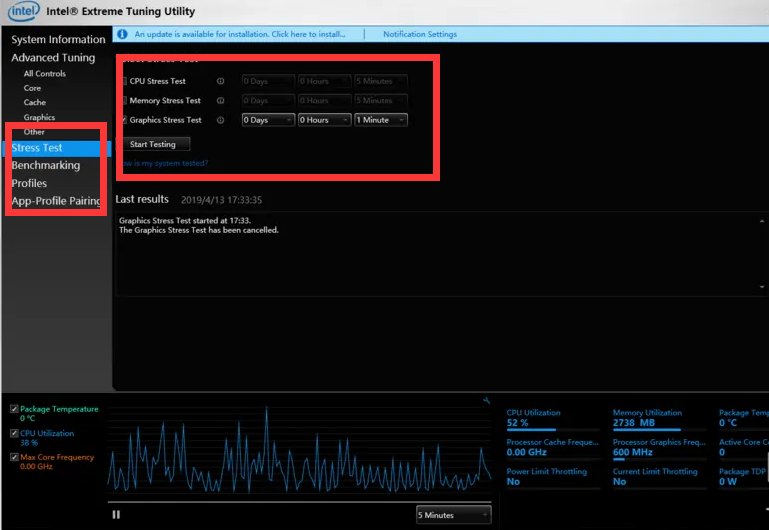The height and width of the screenshot is (530, 769).
Task: Click inside the CPU utilization graph
Action: (x=299, y=449)
